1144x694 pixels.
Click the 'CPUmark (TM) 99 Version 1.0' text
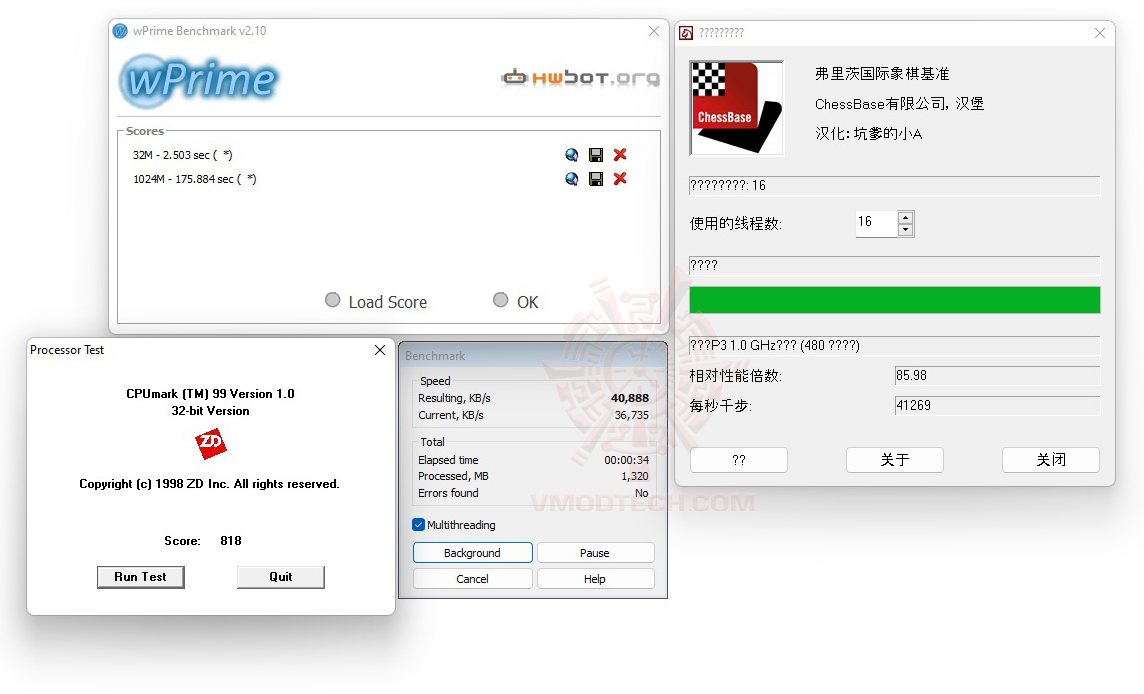210,394
